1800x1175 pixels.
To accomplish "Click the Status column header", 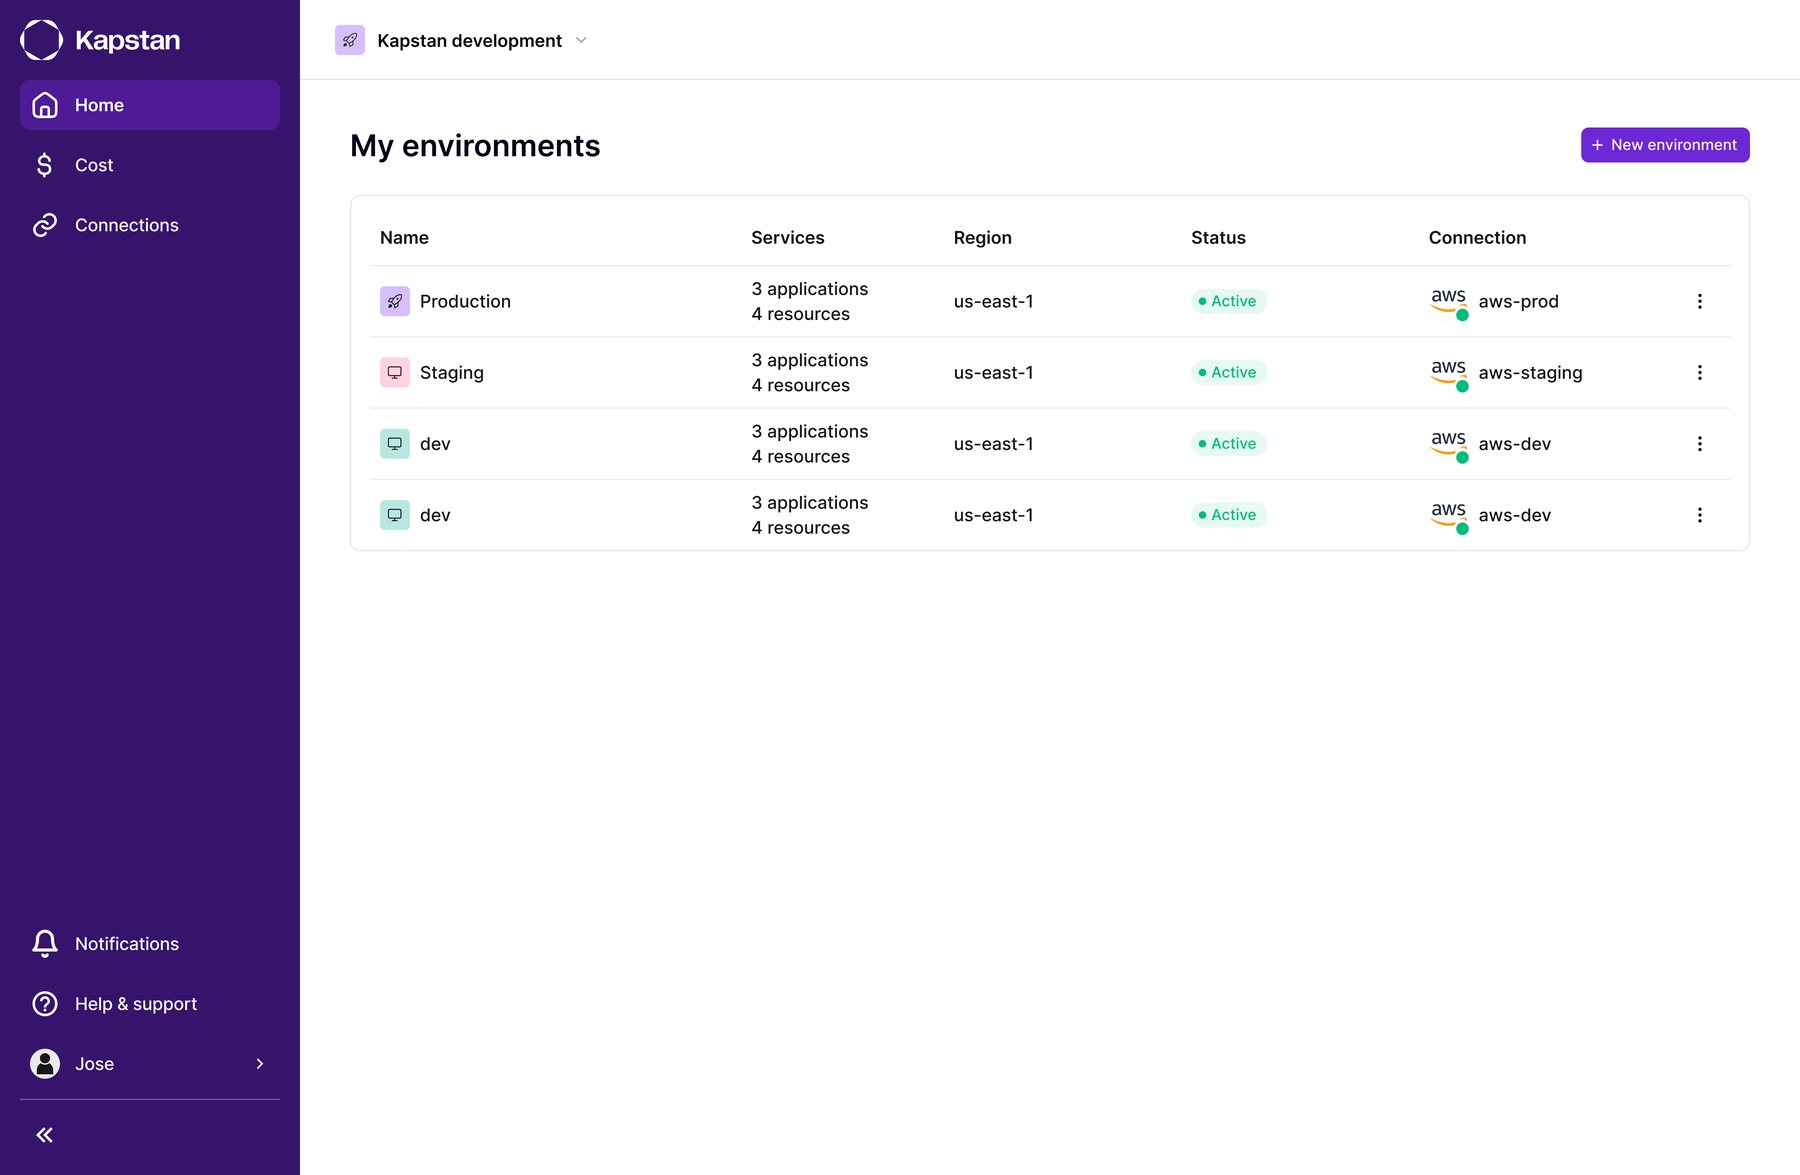I will tap(1218, 237).
